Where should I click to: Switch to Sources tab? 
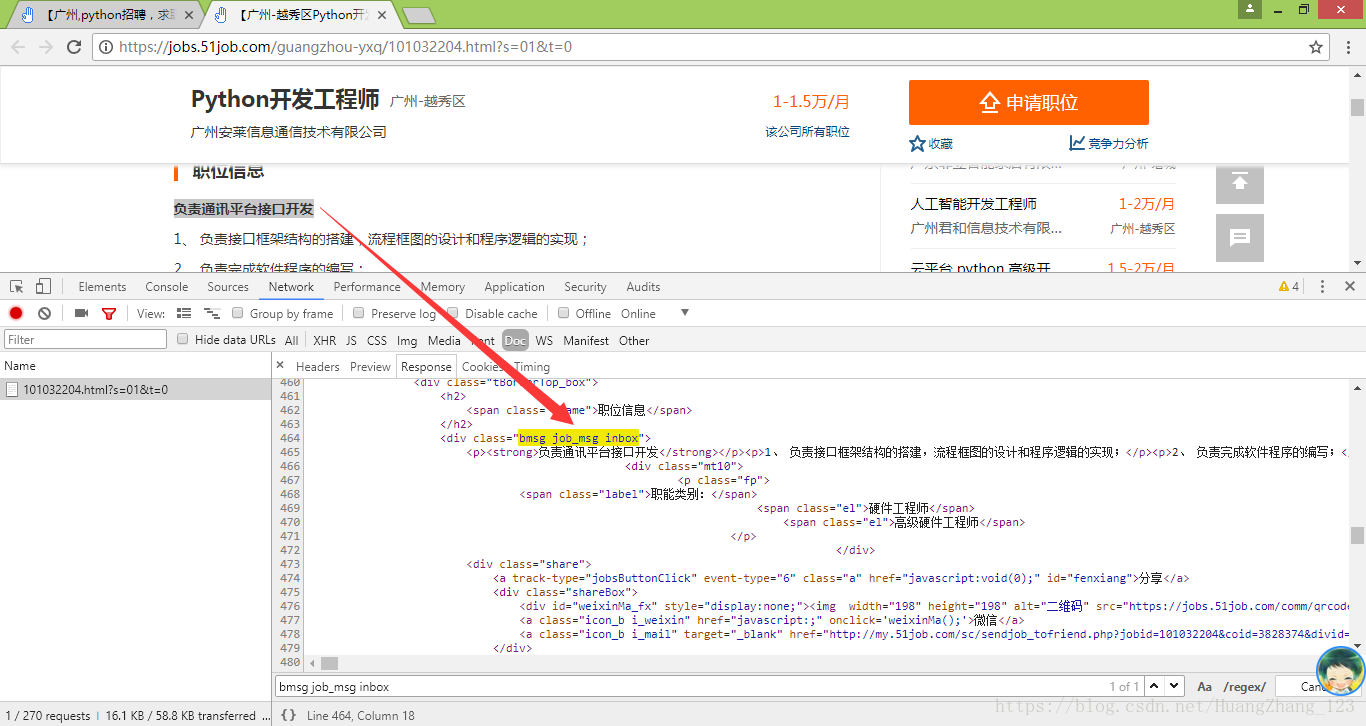tap(228, 287)
